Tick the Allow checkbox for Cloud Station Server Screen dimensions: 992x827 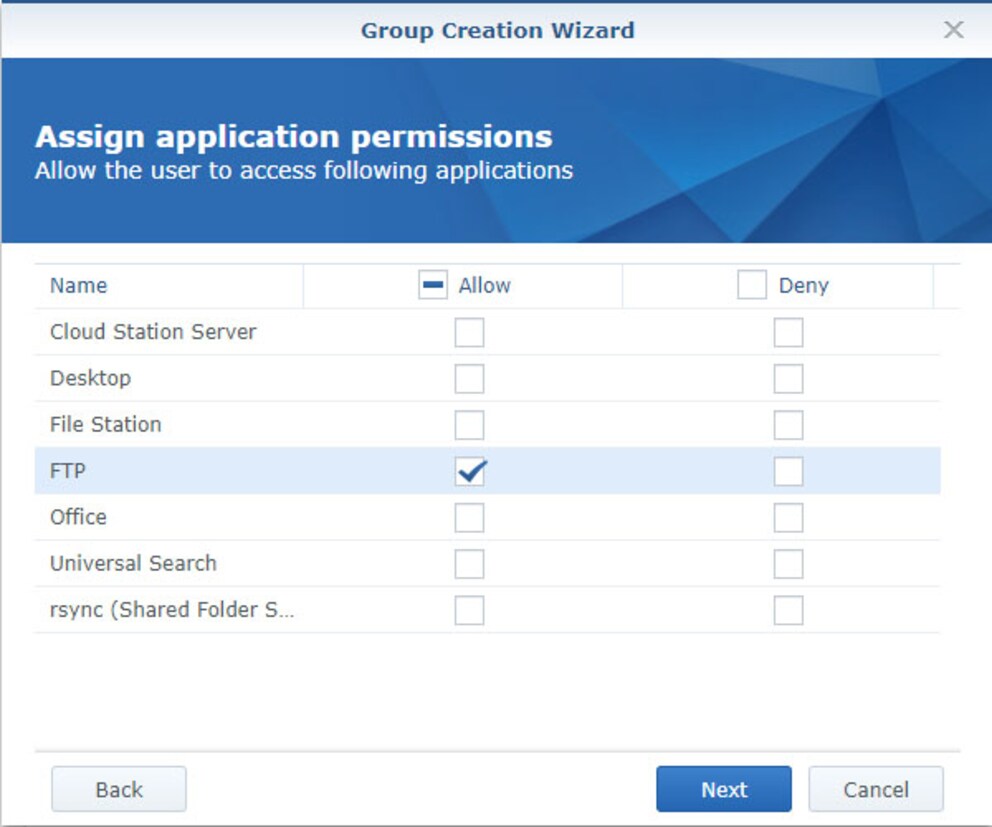pos(469,332)
